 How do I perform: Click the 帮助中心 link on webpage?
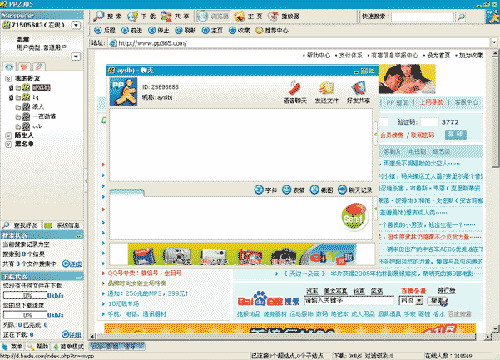318,55
